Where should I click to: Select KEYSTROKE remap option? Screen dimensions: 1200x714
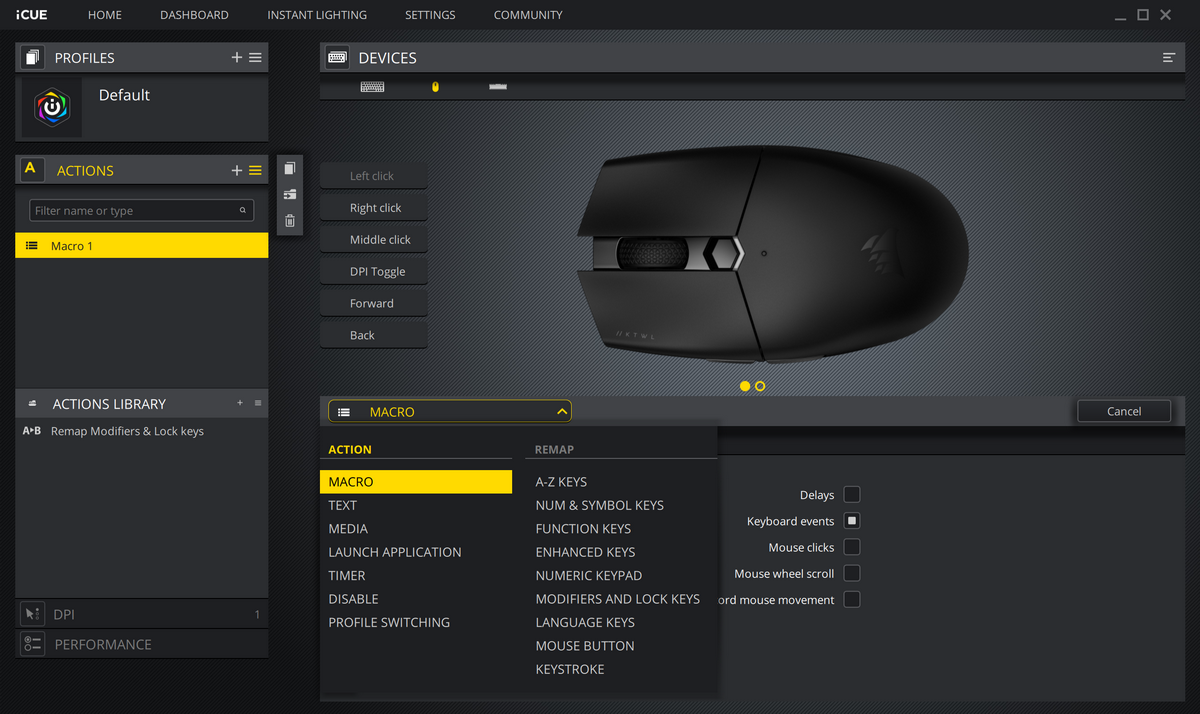pyautogui.click(x=570, y=669)
